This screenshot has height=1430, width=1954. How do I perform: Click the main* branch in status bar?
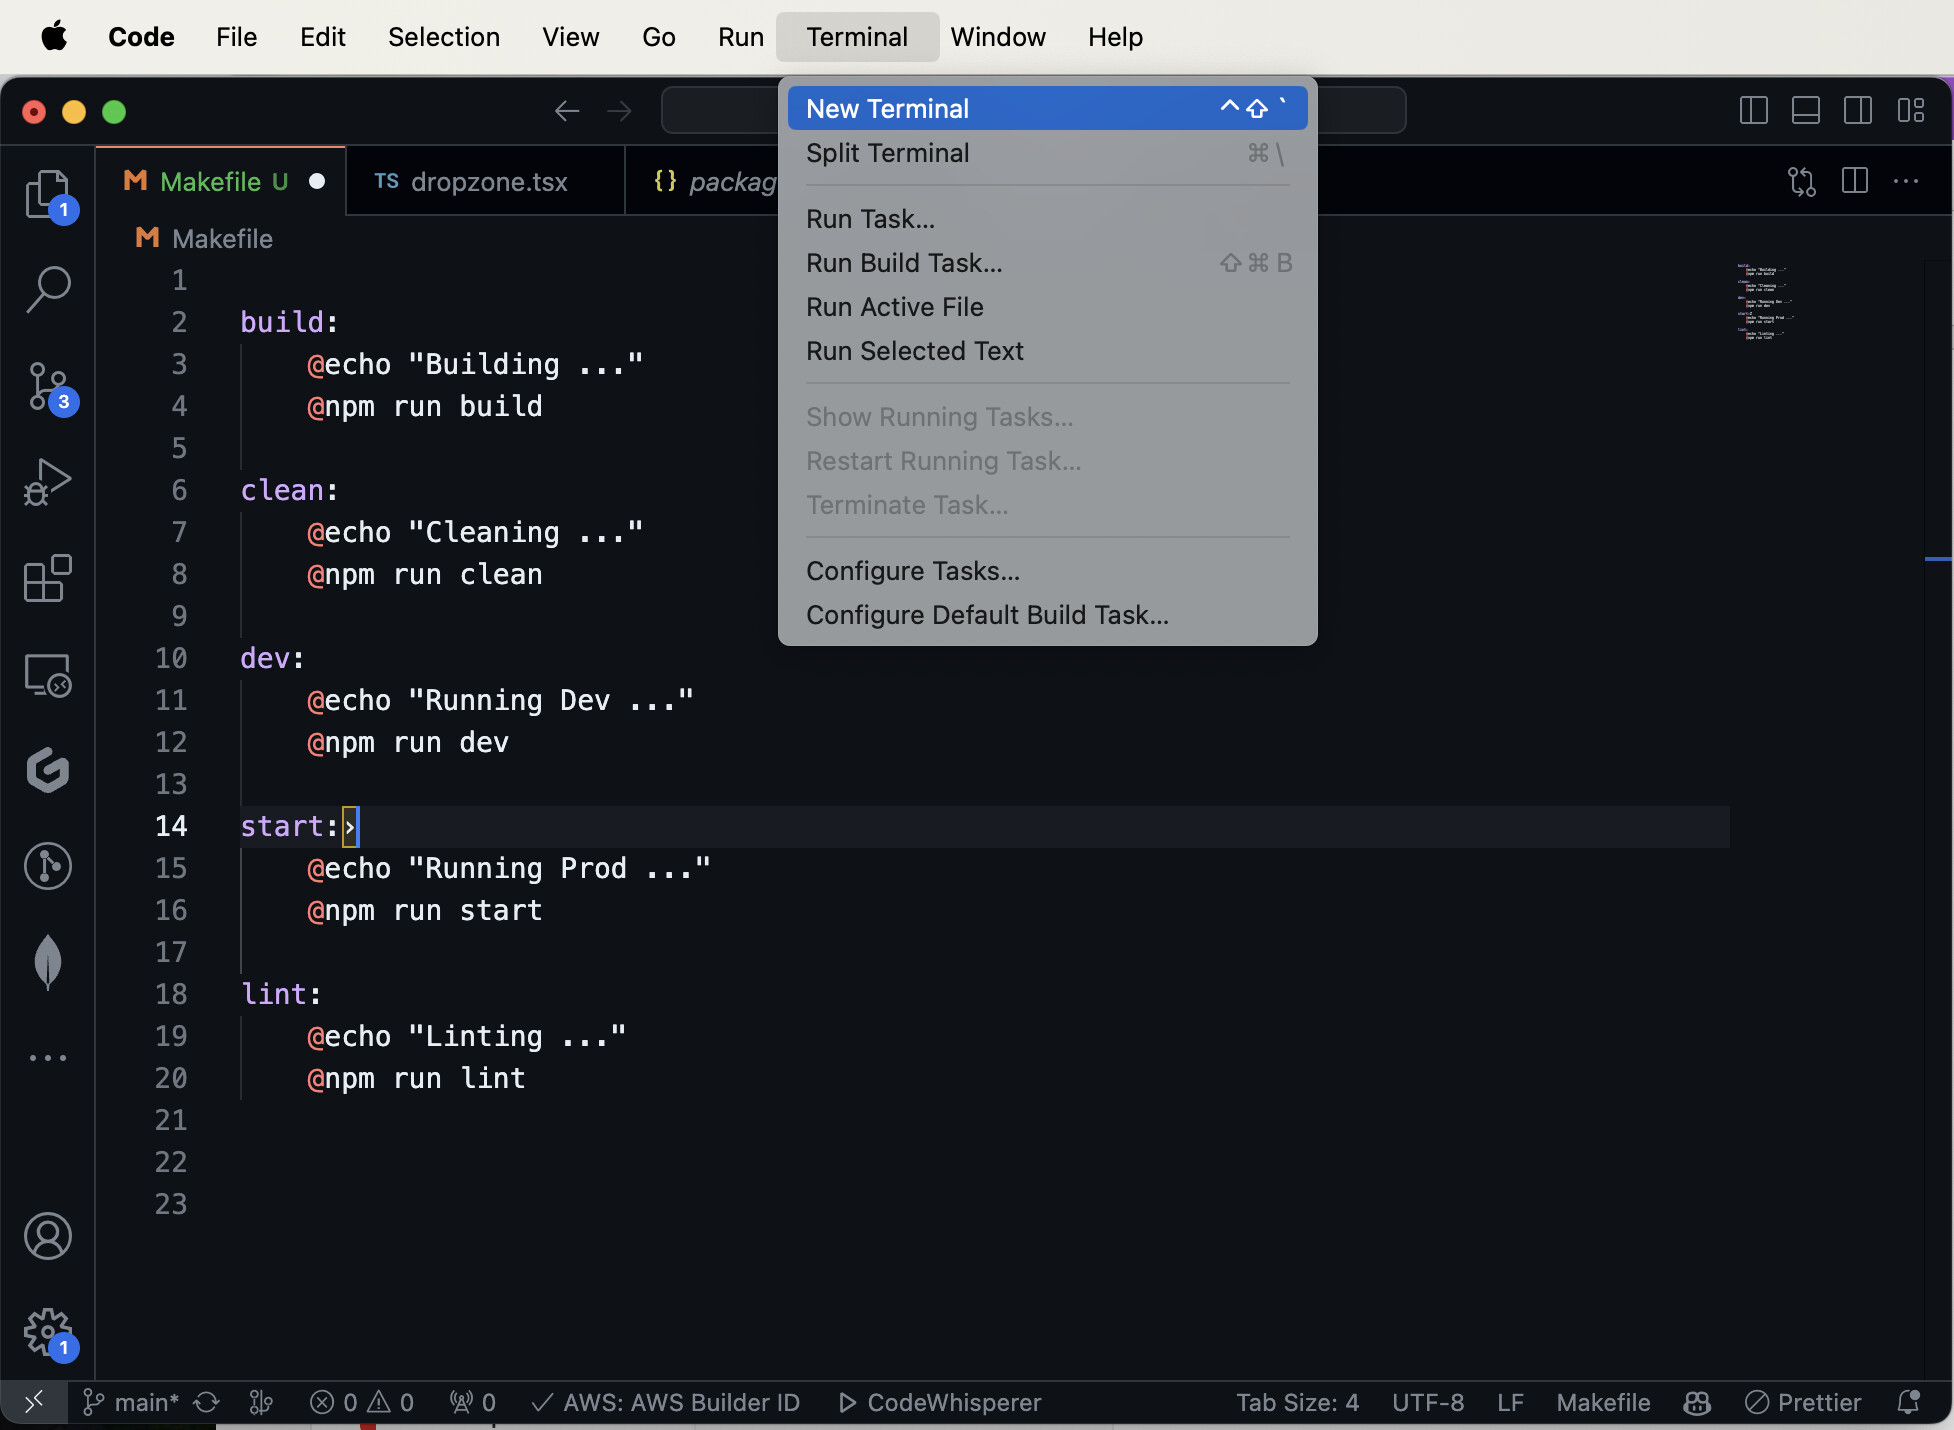pyautogui.click(x=131, y=1402)
